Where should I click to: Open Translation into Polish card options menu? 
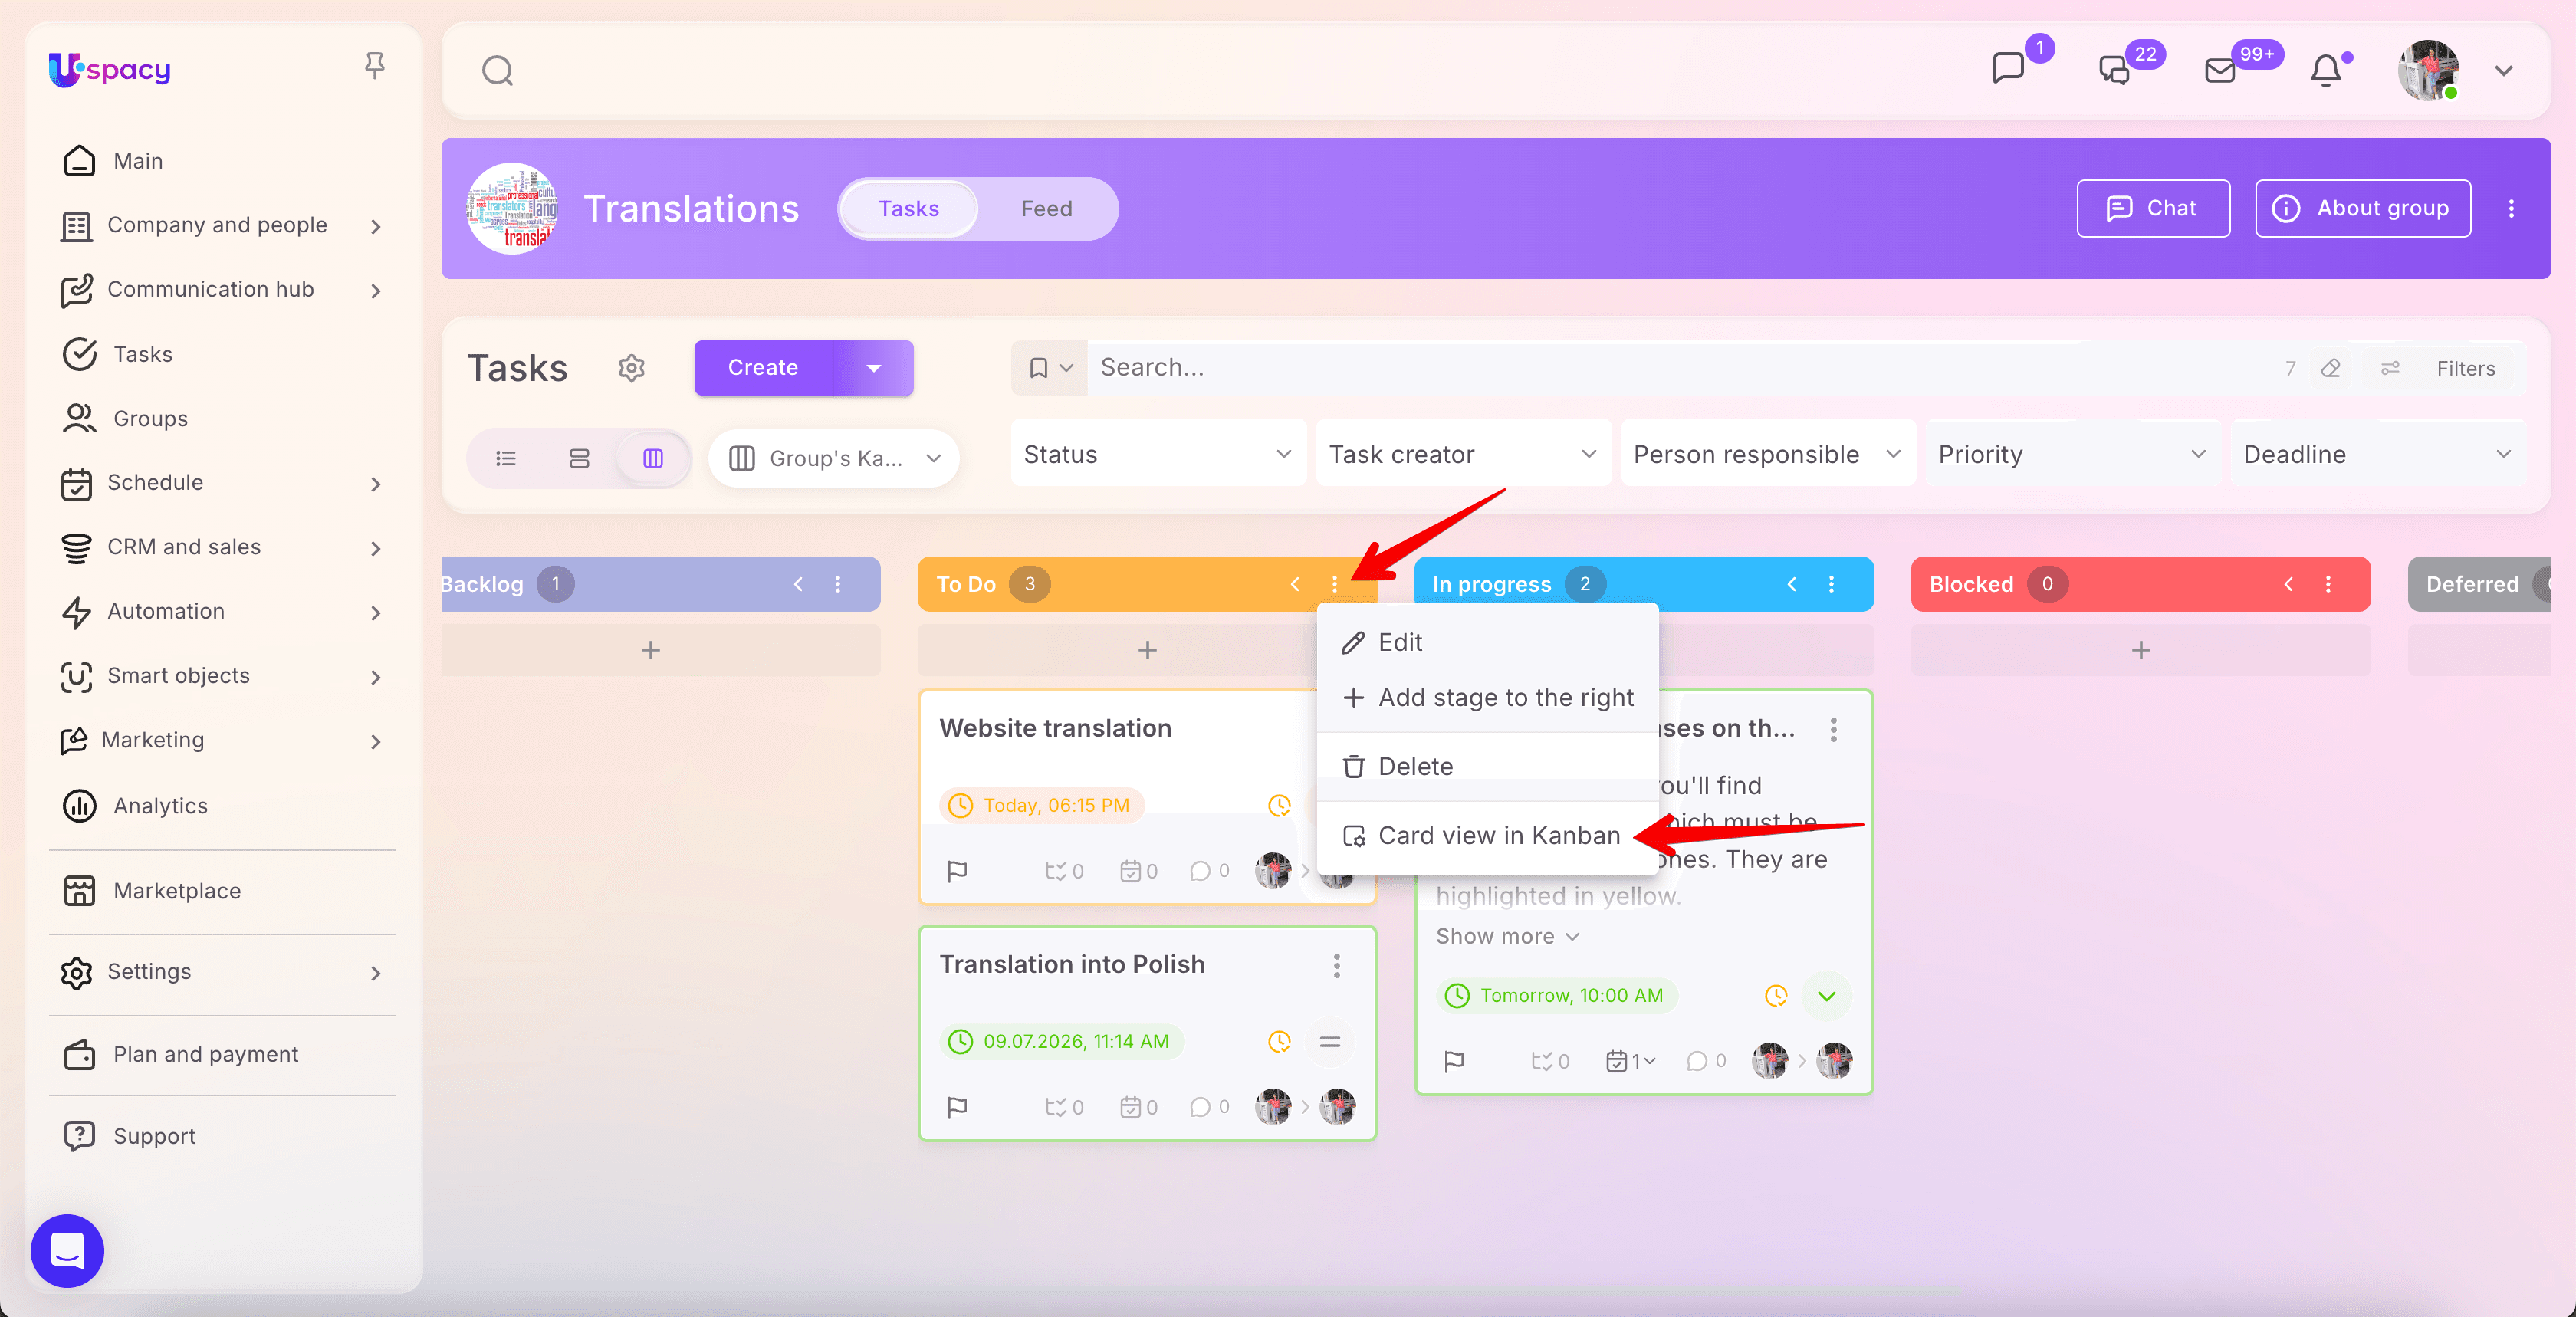(1336, 965)
